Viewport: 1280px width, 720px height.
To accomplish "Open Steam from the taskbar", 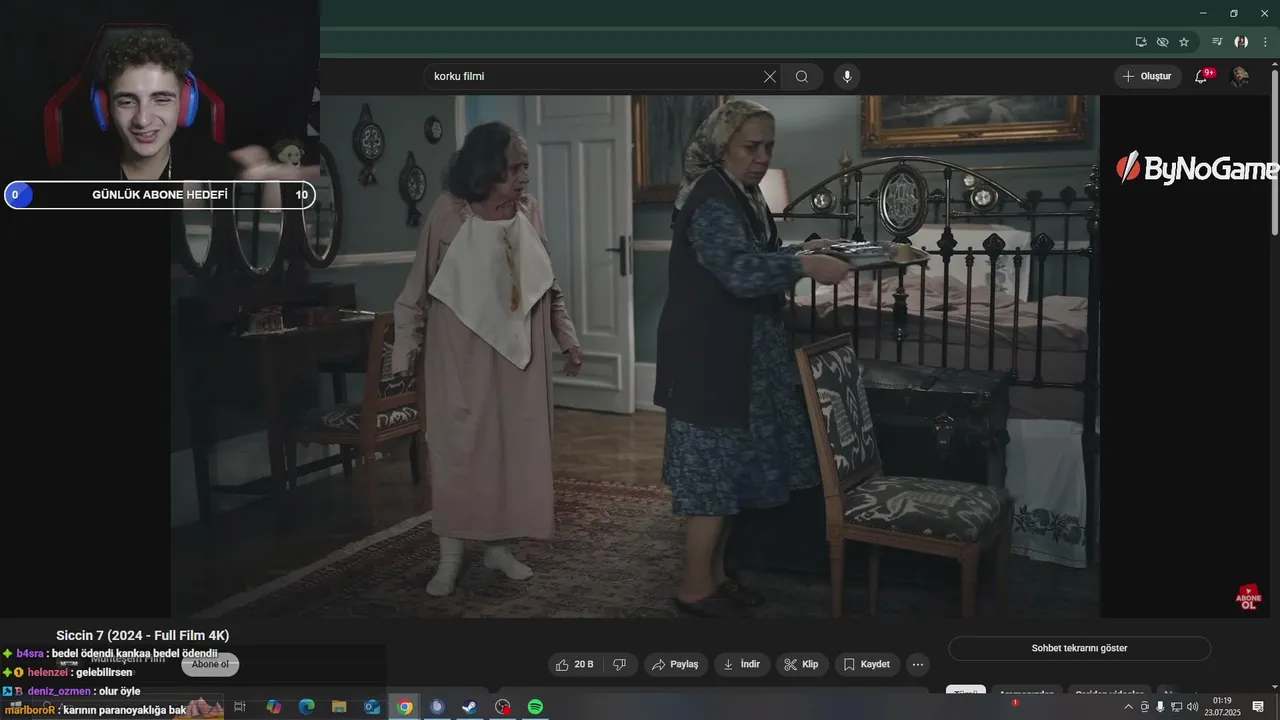I will click(469, 707).
